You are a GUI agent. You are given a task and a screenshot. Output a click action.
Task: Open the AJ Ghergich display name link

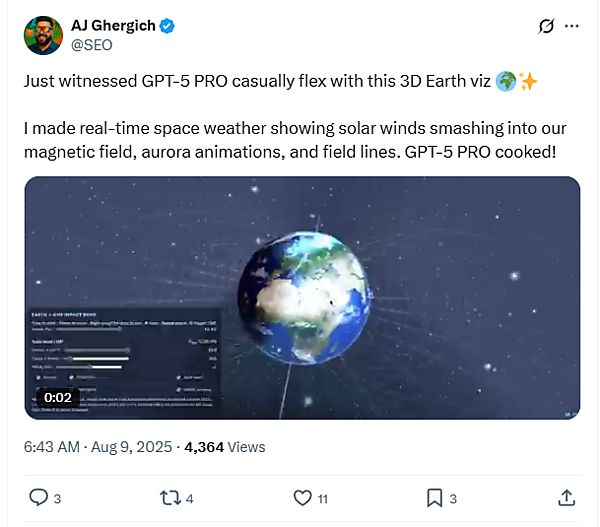point(112,25)
